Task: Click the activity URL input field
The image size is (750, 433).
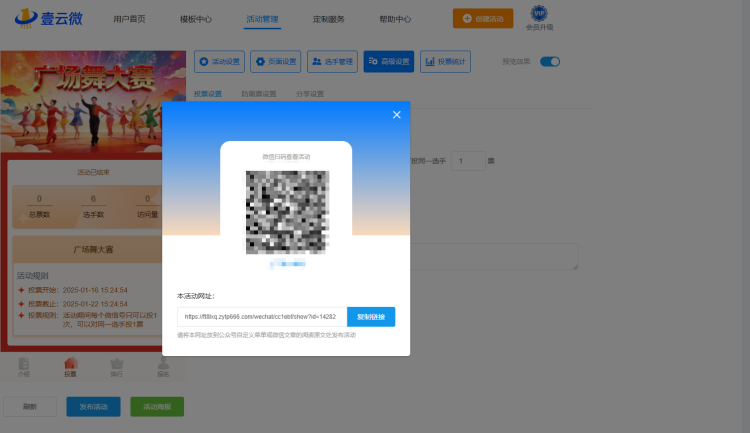Action: pyautogui.click(x=262, y=317)
